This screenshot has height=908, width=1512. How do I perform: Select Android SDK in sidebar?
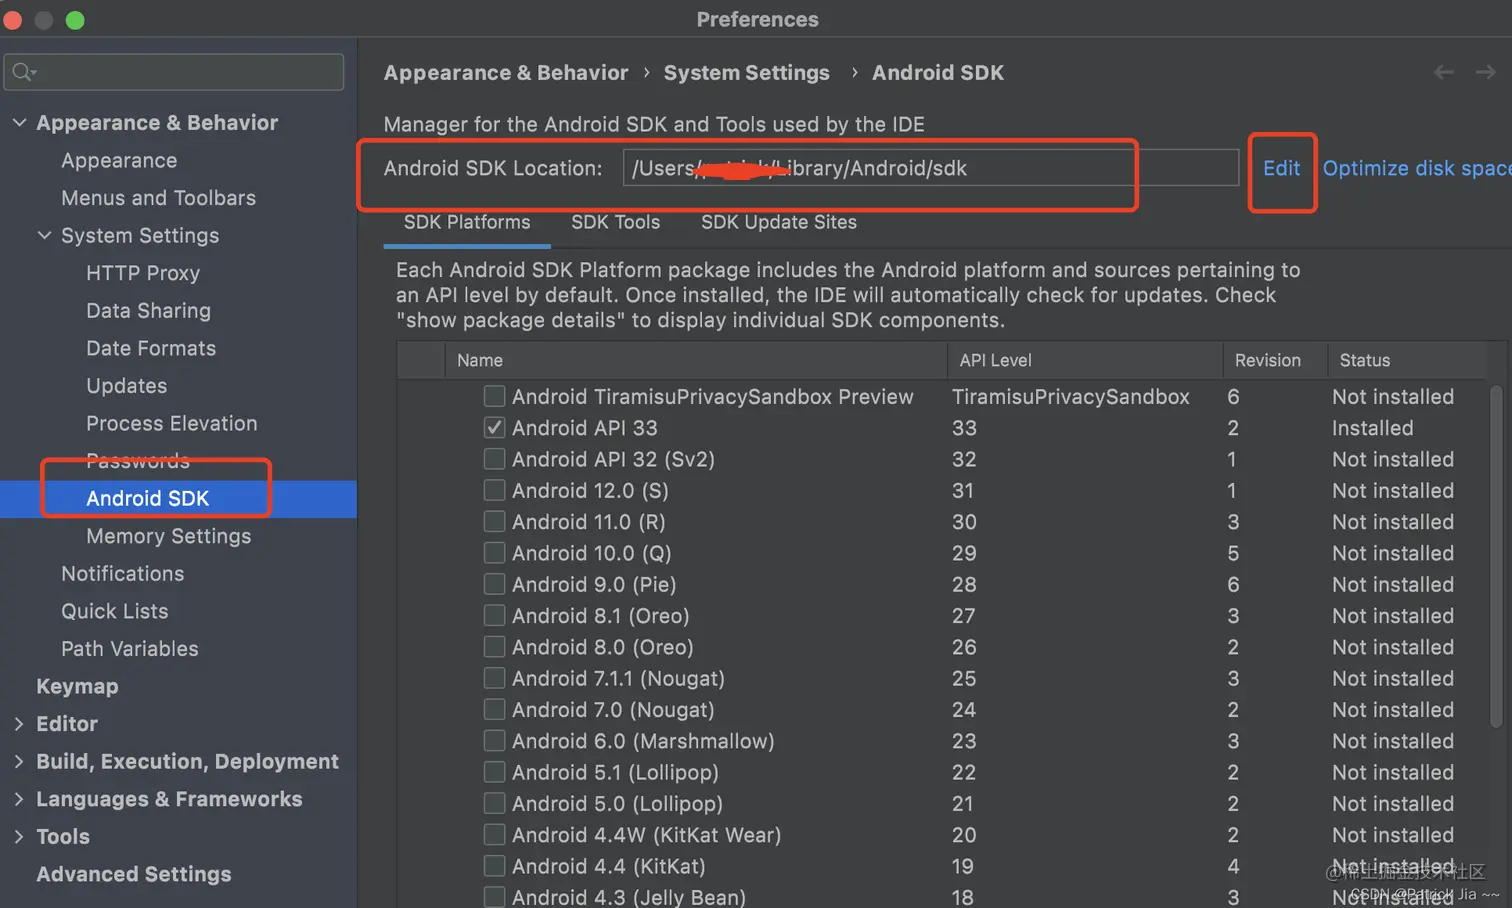(x=147, y=498)
